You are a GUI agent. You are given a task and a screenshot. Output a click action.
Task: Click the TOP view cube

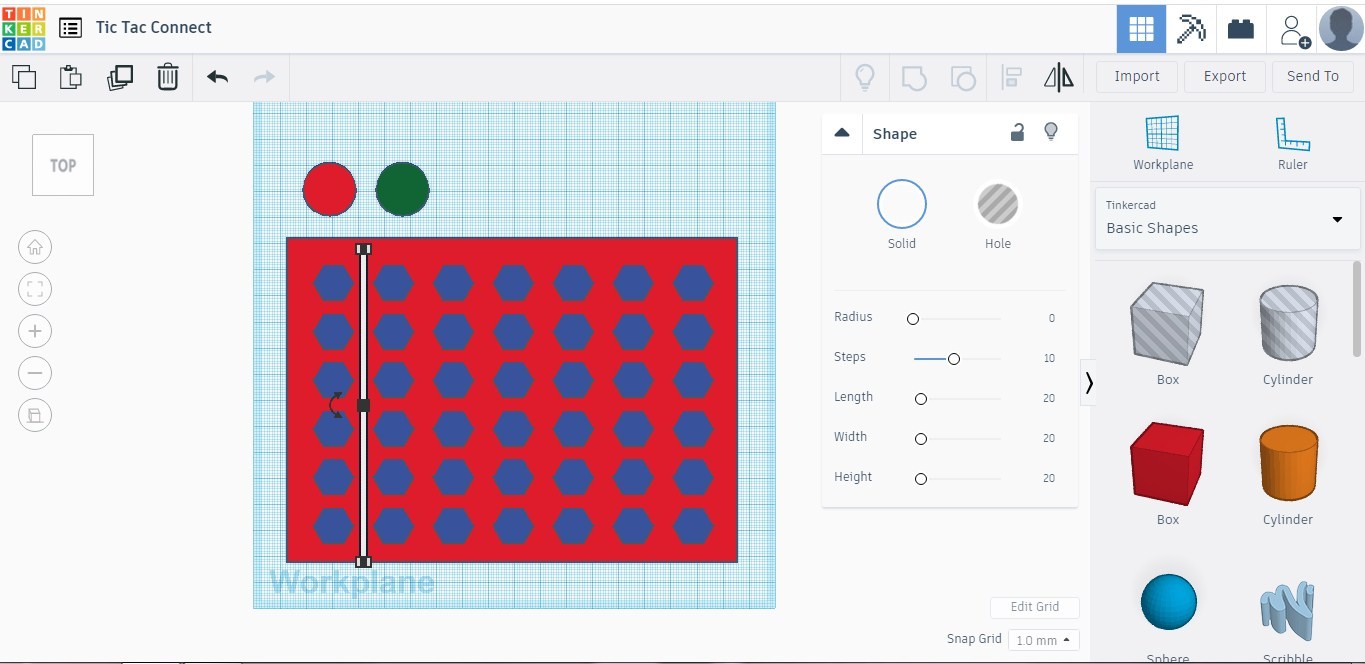63,165
